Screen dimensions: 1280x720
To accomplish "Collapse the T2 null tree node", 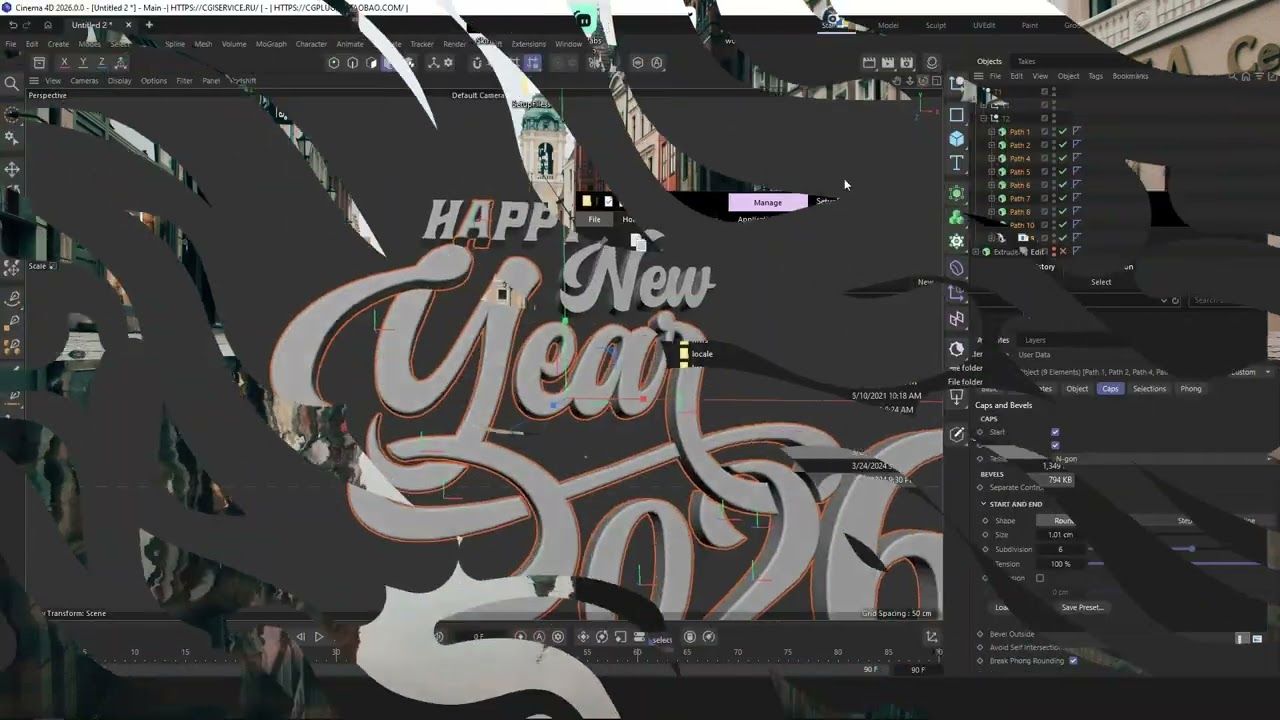I will pos(984,118).
